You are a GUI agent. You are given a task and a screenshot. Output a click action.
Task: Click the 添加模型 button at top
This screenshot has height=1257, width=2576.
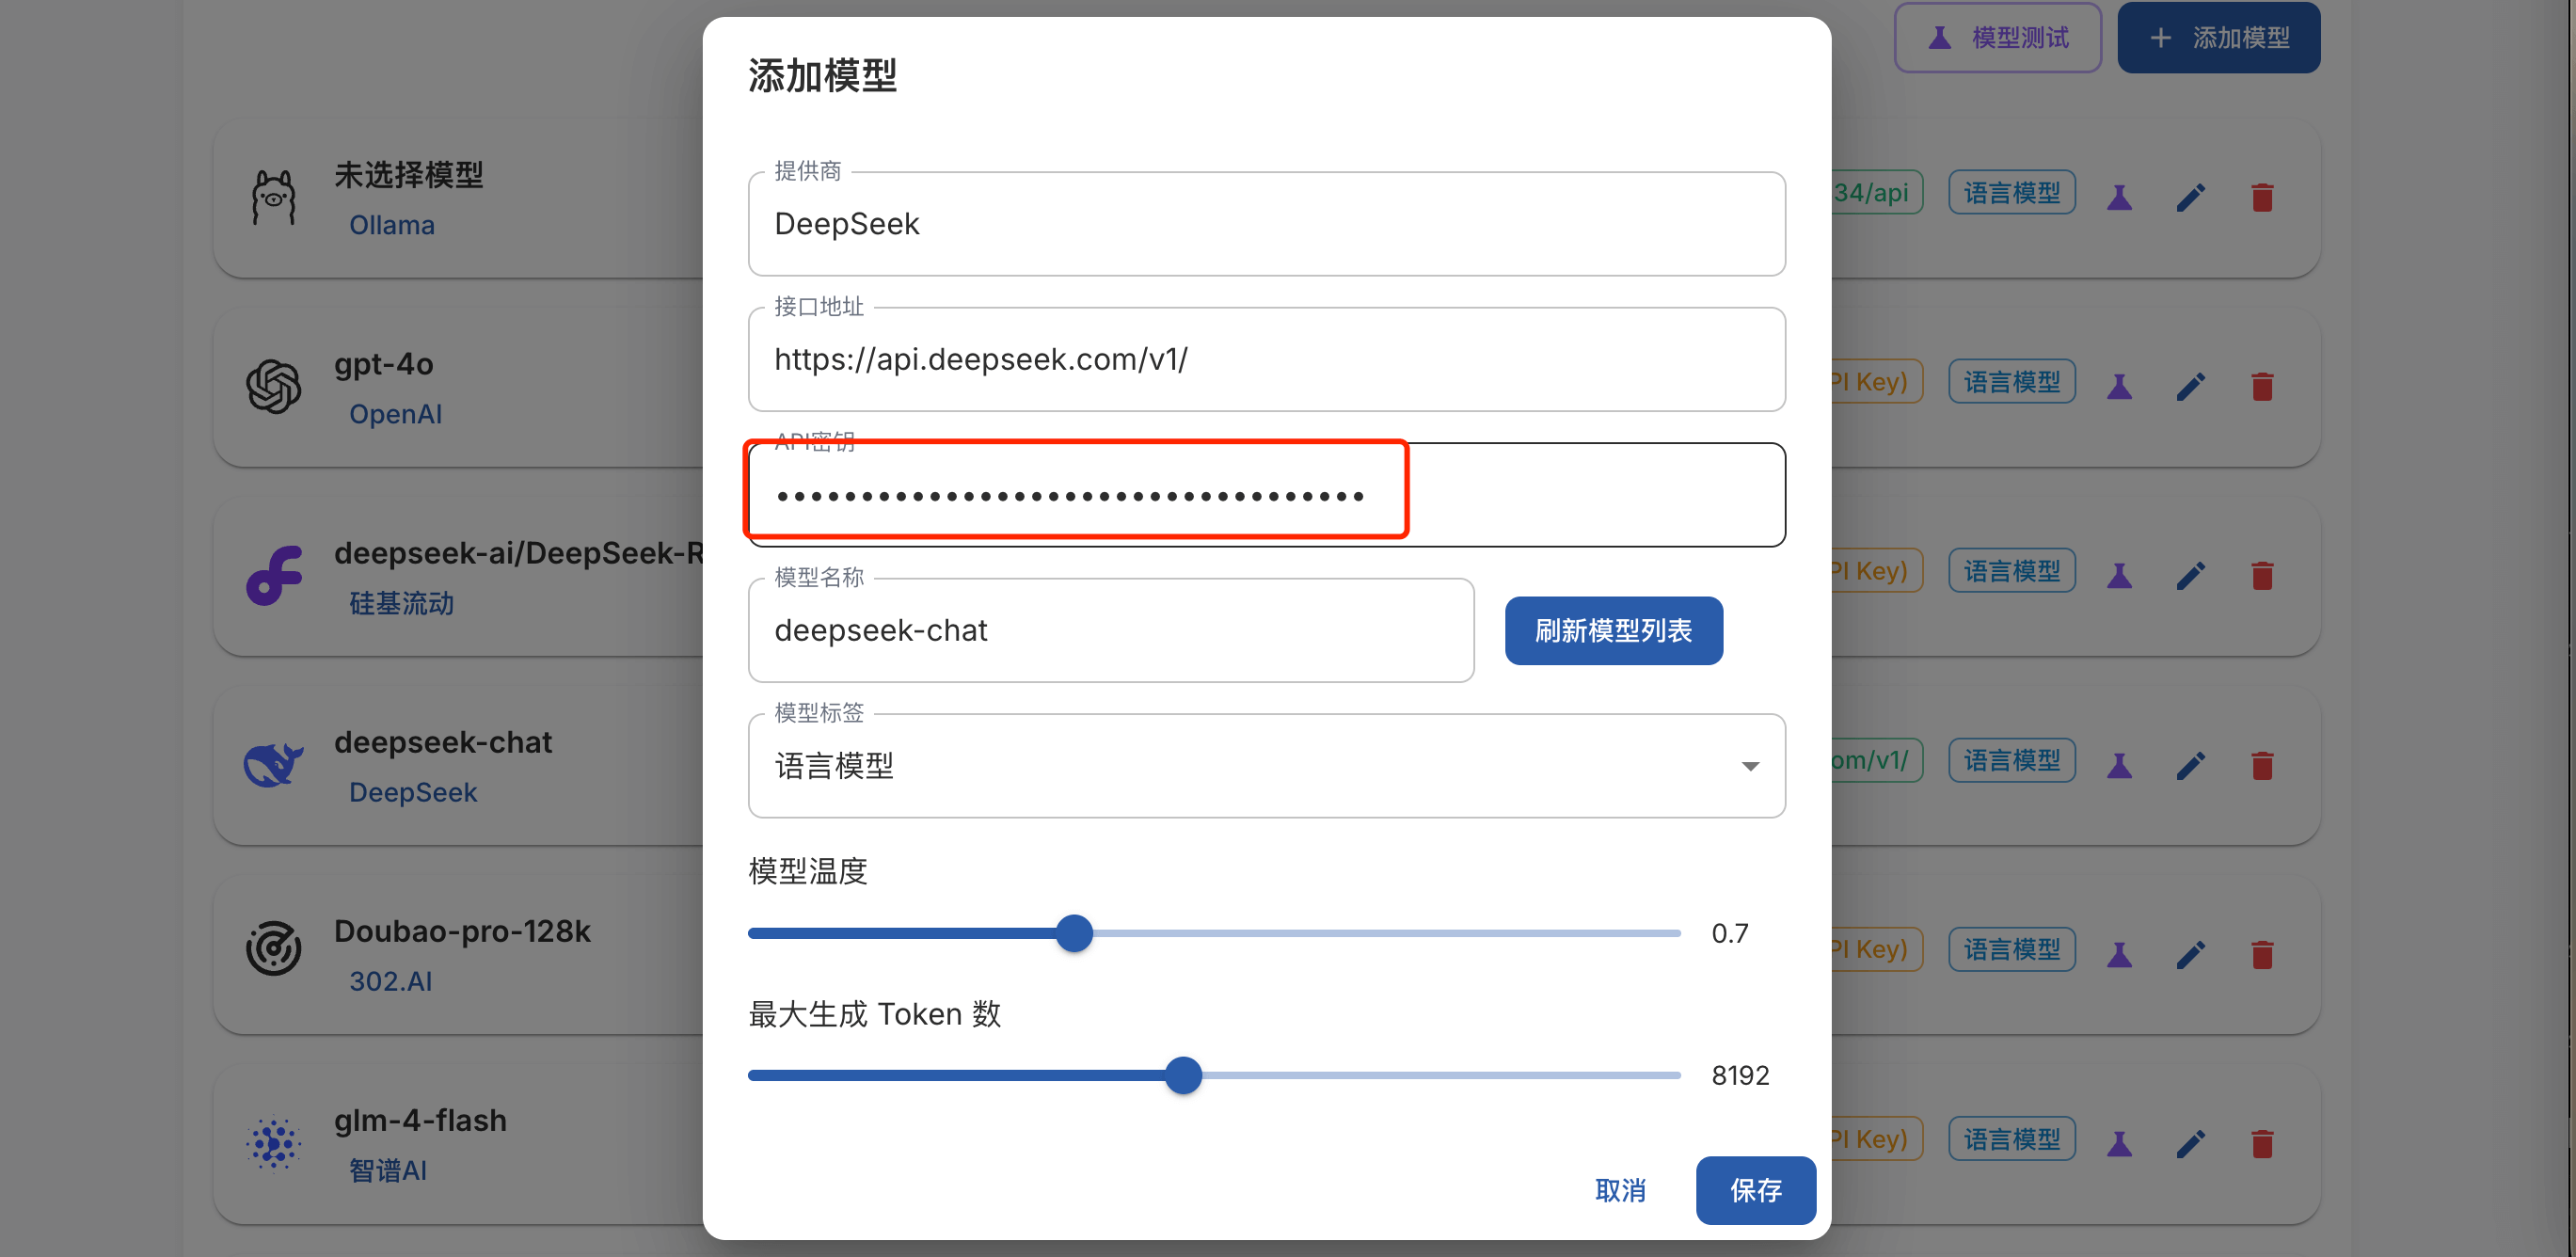(x=2218, y=38)
